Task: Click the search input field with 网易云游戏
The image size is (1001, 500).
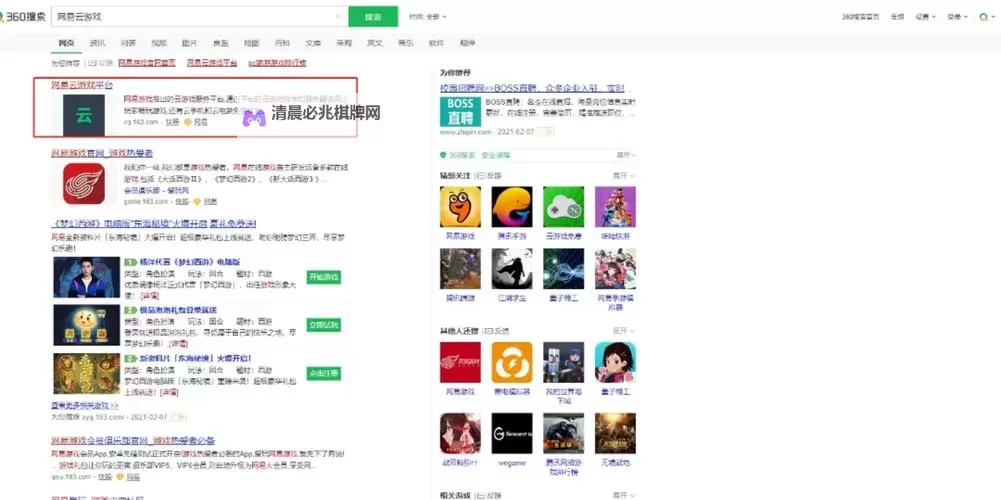Action: (199, 17)
